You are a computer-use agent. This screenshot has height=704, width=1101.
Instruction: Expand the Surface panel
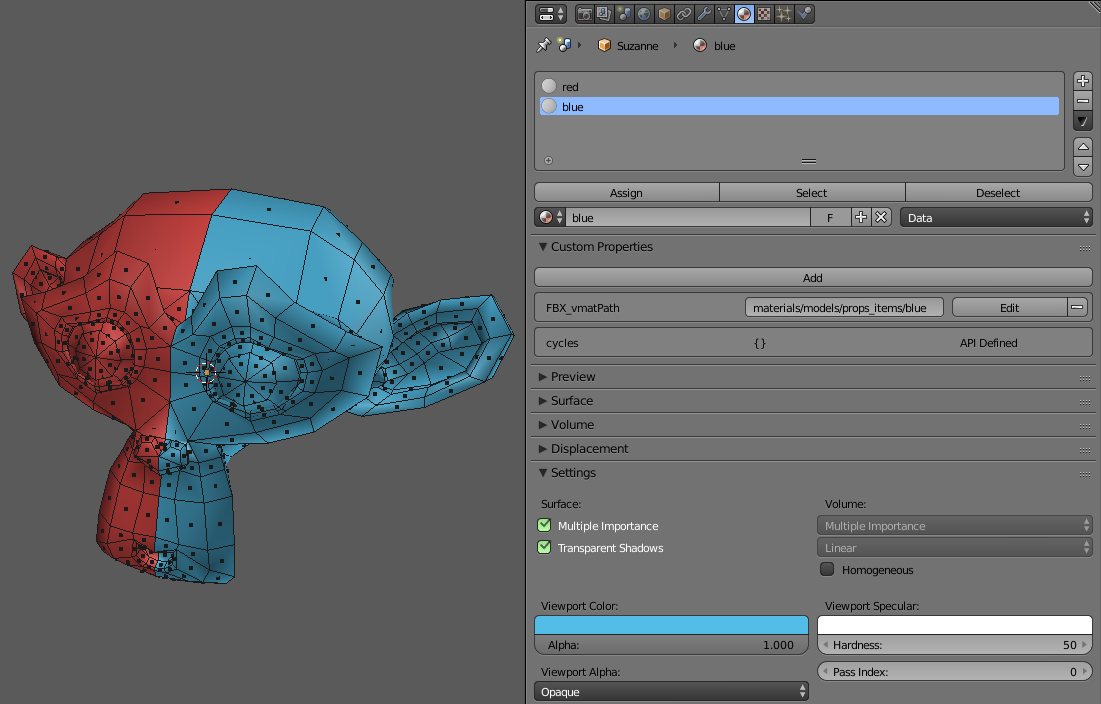click(x=543, y=401)
